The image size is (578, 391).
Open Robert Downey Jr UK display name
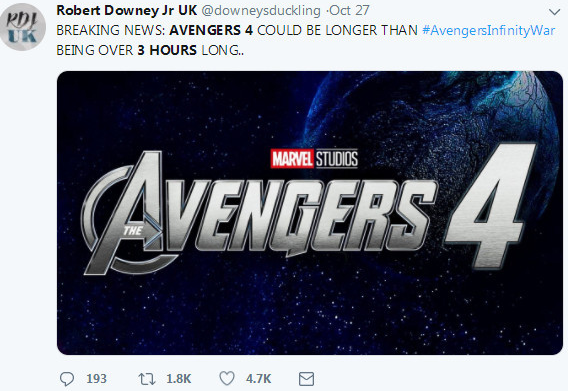(127, 10)
